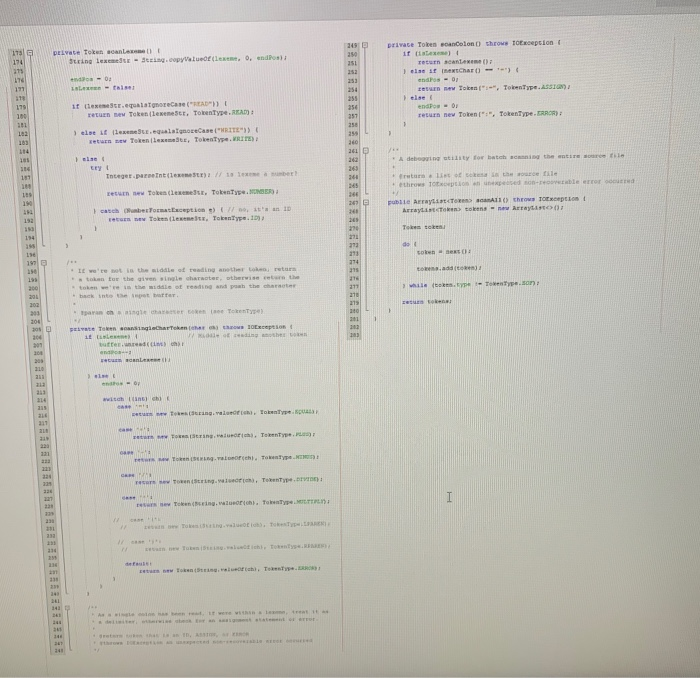Viewport: 700px width, 678px height.
Task: Click TokenType.ID in the catch block
Action: pyautogui.click(x=236, y=218)
